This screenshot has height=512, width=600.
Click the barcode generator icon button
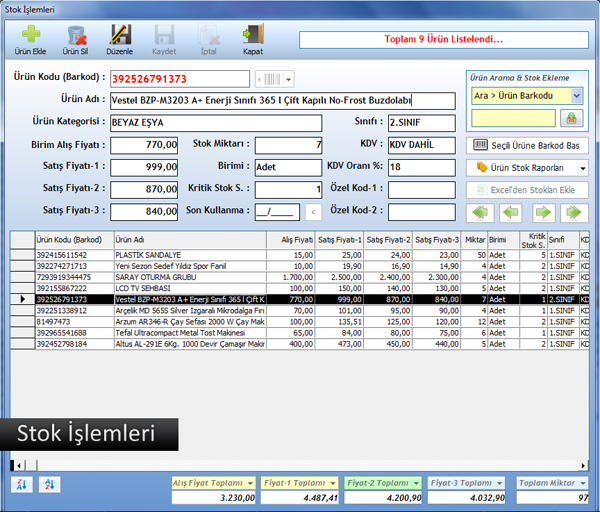coord(270,79)
